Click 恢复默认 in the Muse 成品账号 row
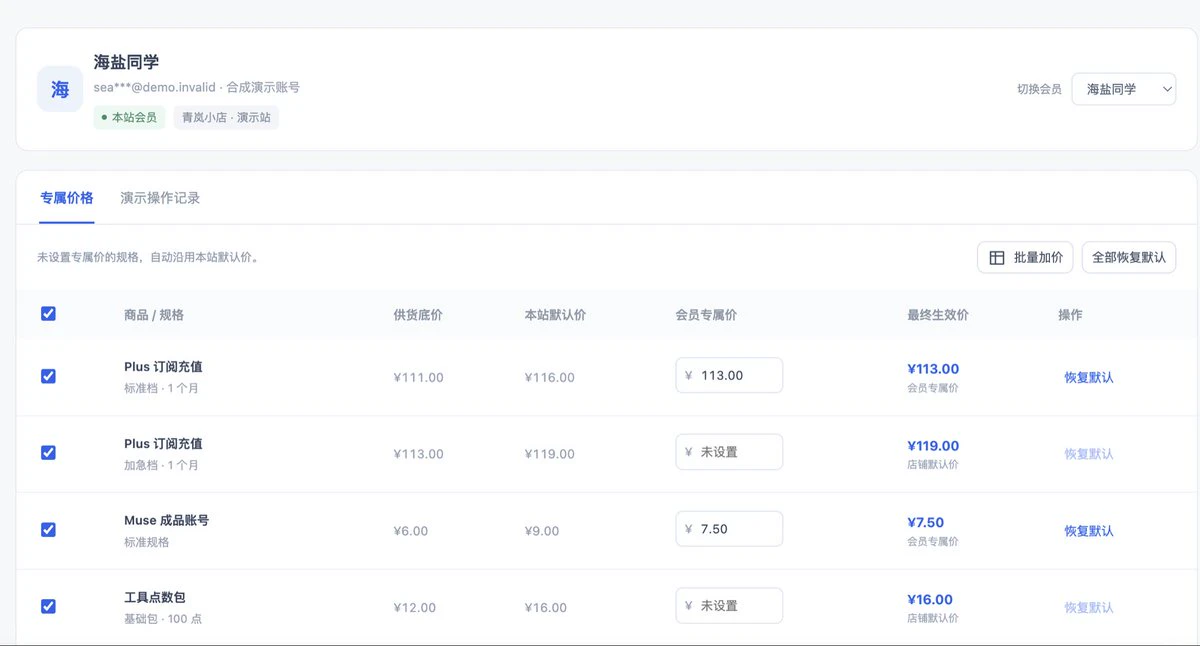This screenshot has width=1200, height=646. [x=1089, y=531]
